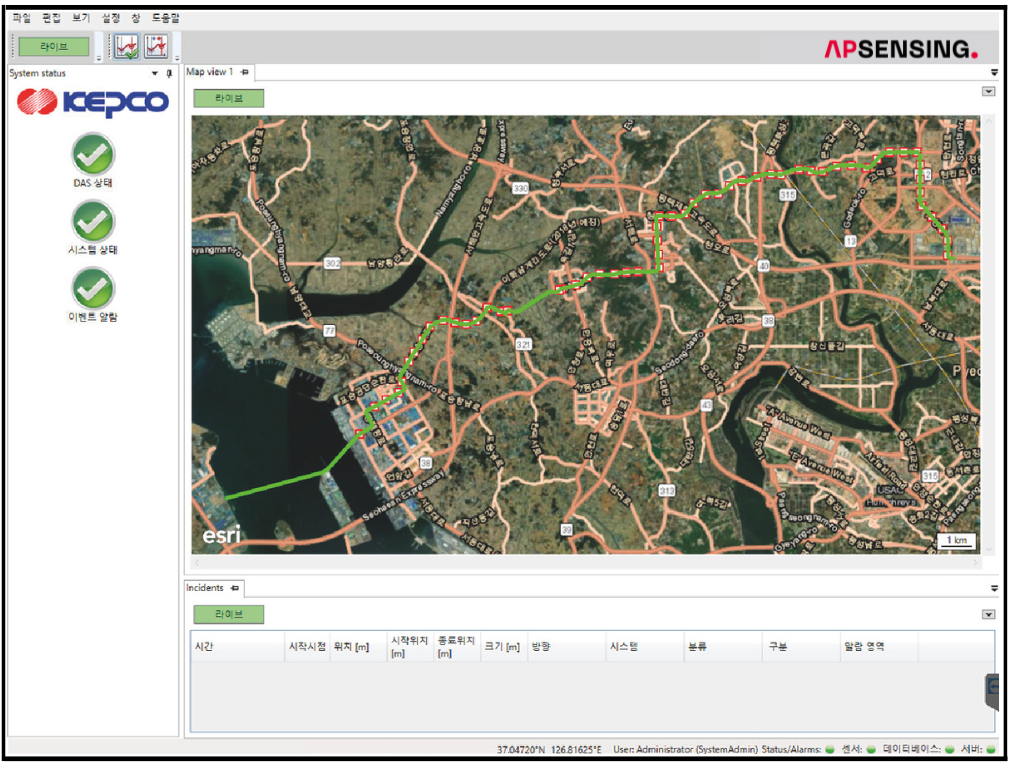Click the 데이터베이스 green indicator in status bar

pyautogui.click(x=950, y=749)
